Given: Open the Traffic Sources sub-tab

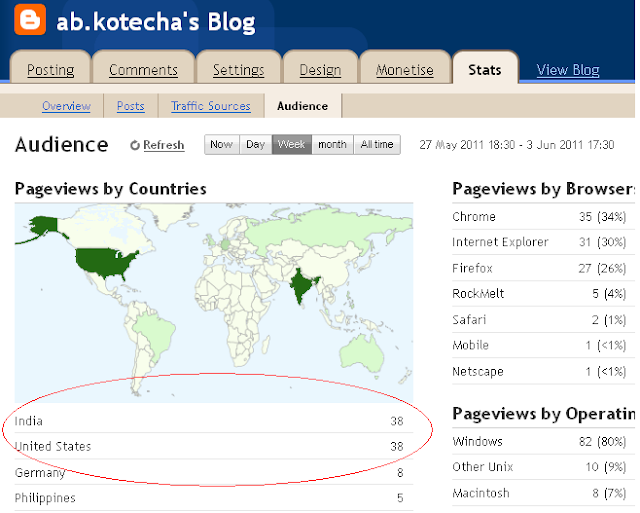Looking at the screenshot, I should pyautogui.click(x=211, y=106).
